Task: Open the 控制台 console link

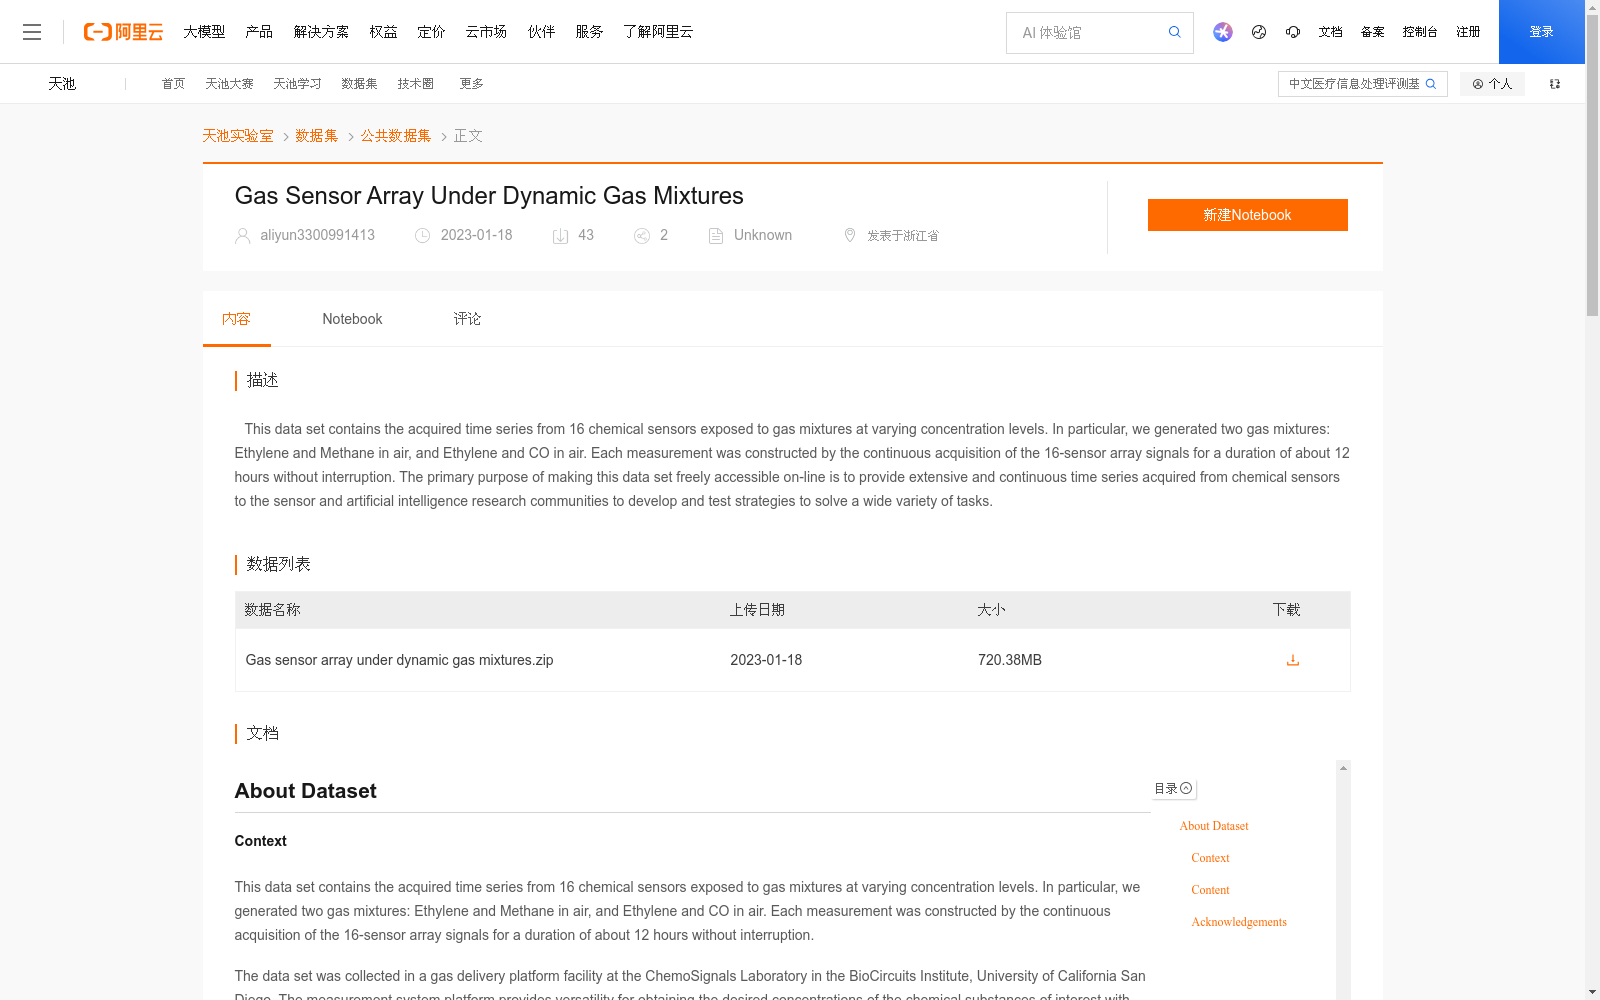Action: pyautogui.click(x=1420, y=32)
